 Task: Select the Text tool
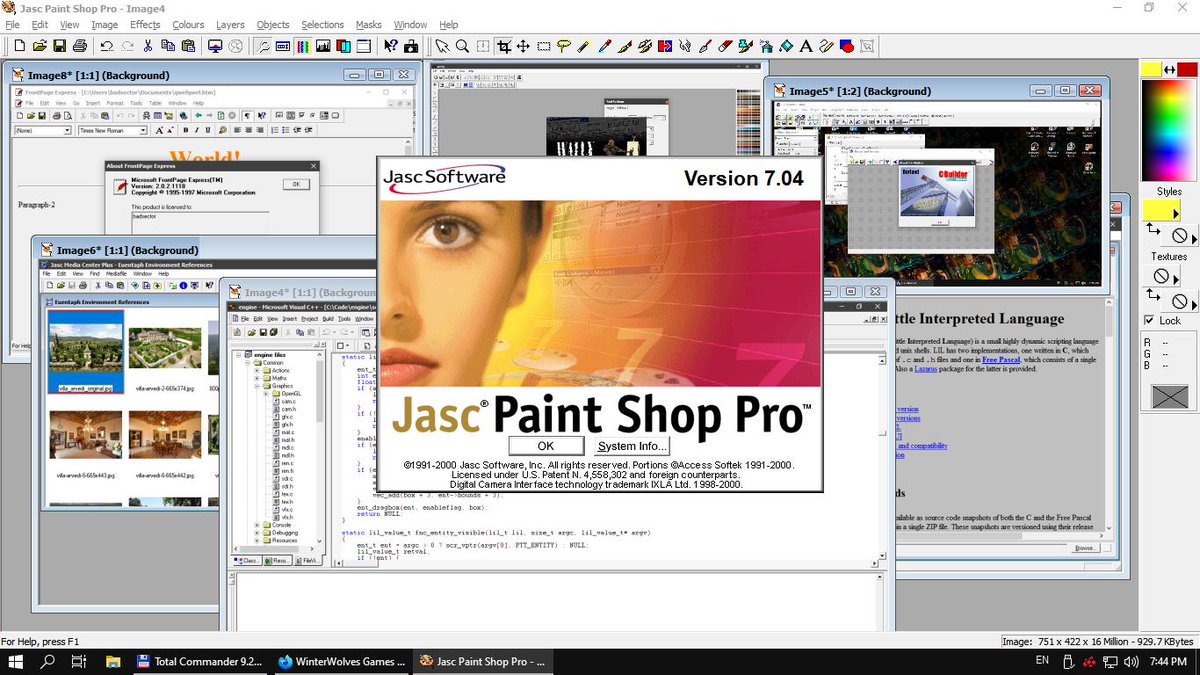805,46
